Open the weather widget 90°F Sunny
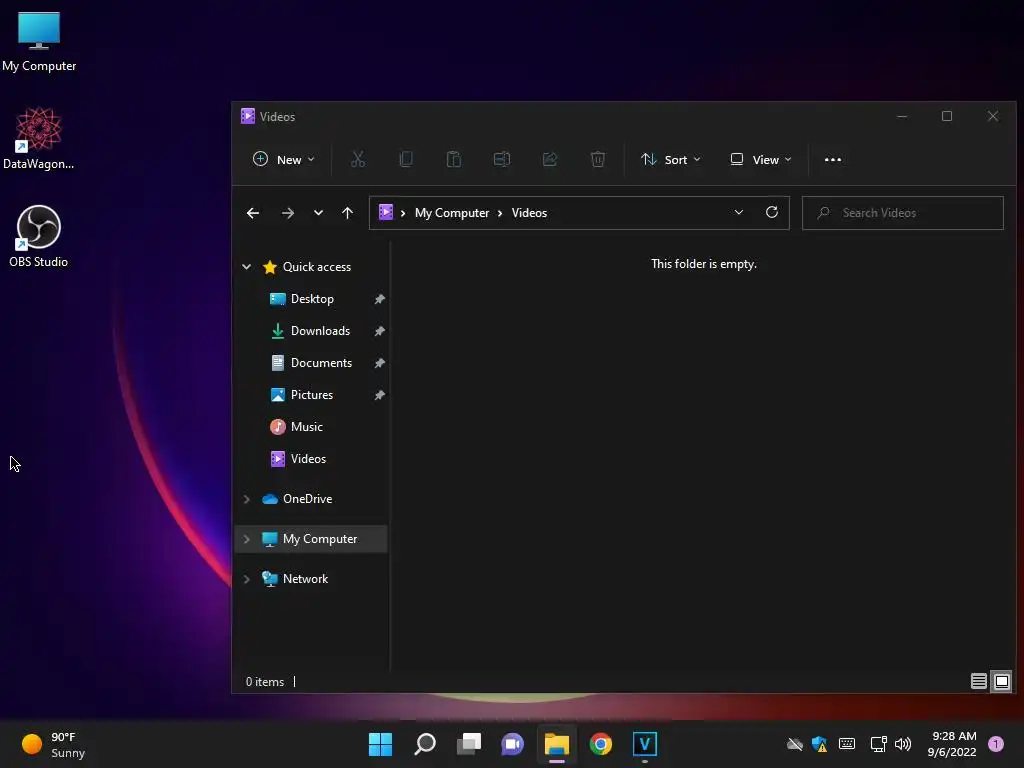The height and width of the screenshot is (768, 1024). (54, 744)
